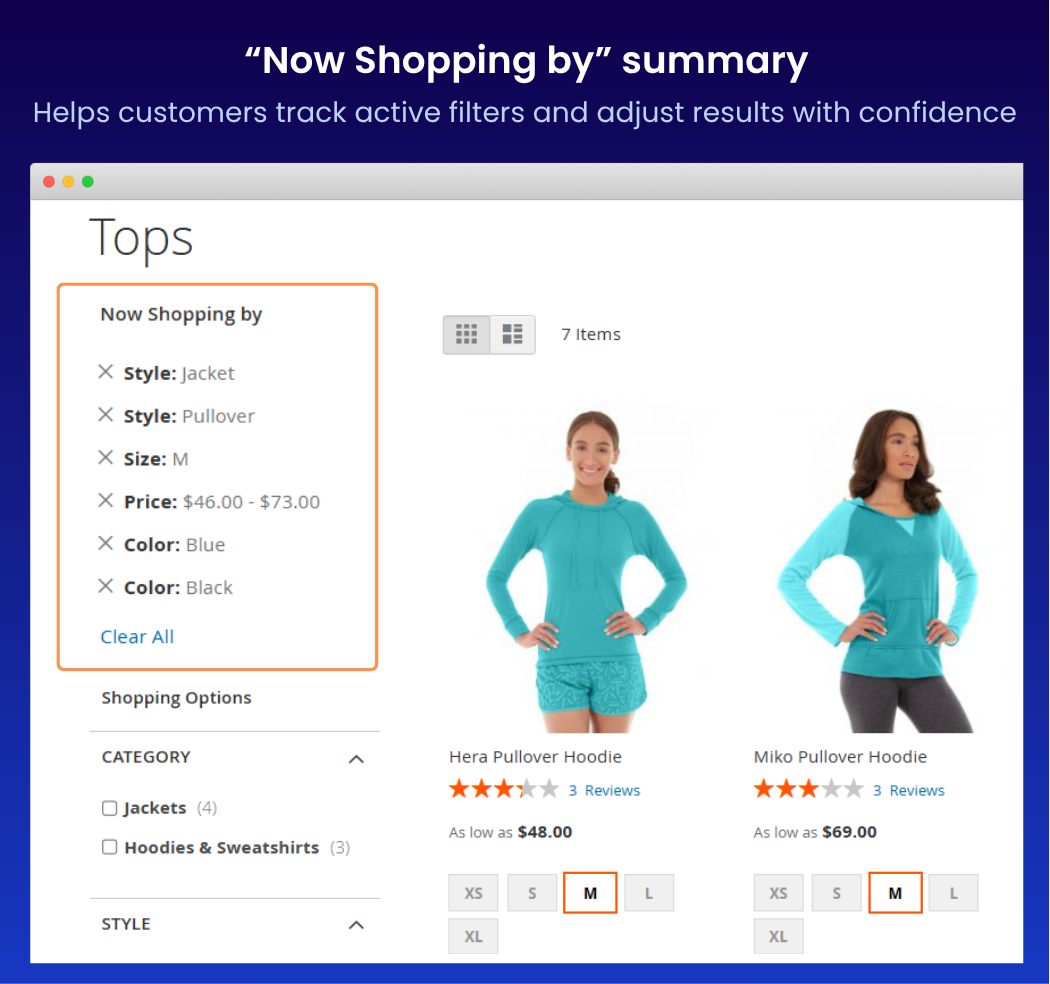Remove the Style: Pullover filter

[105, 415]
